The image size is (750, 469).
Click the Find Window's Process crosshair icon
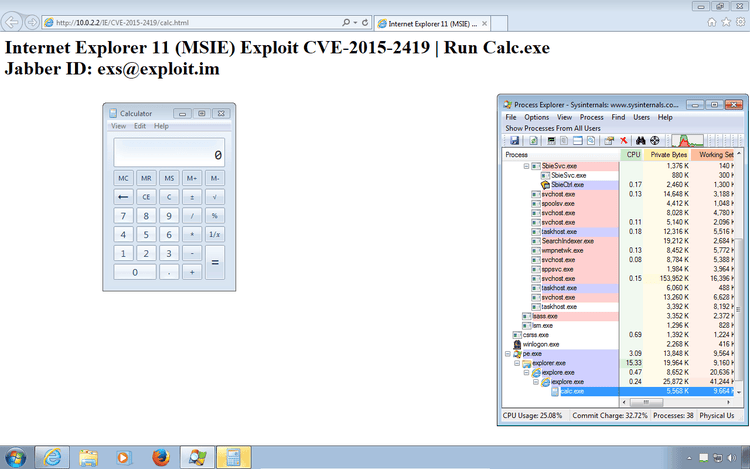pyautogui.click(x=655, y=141)
